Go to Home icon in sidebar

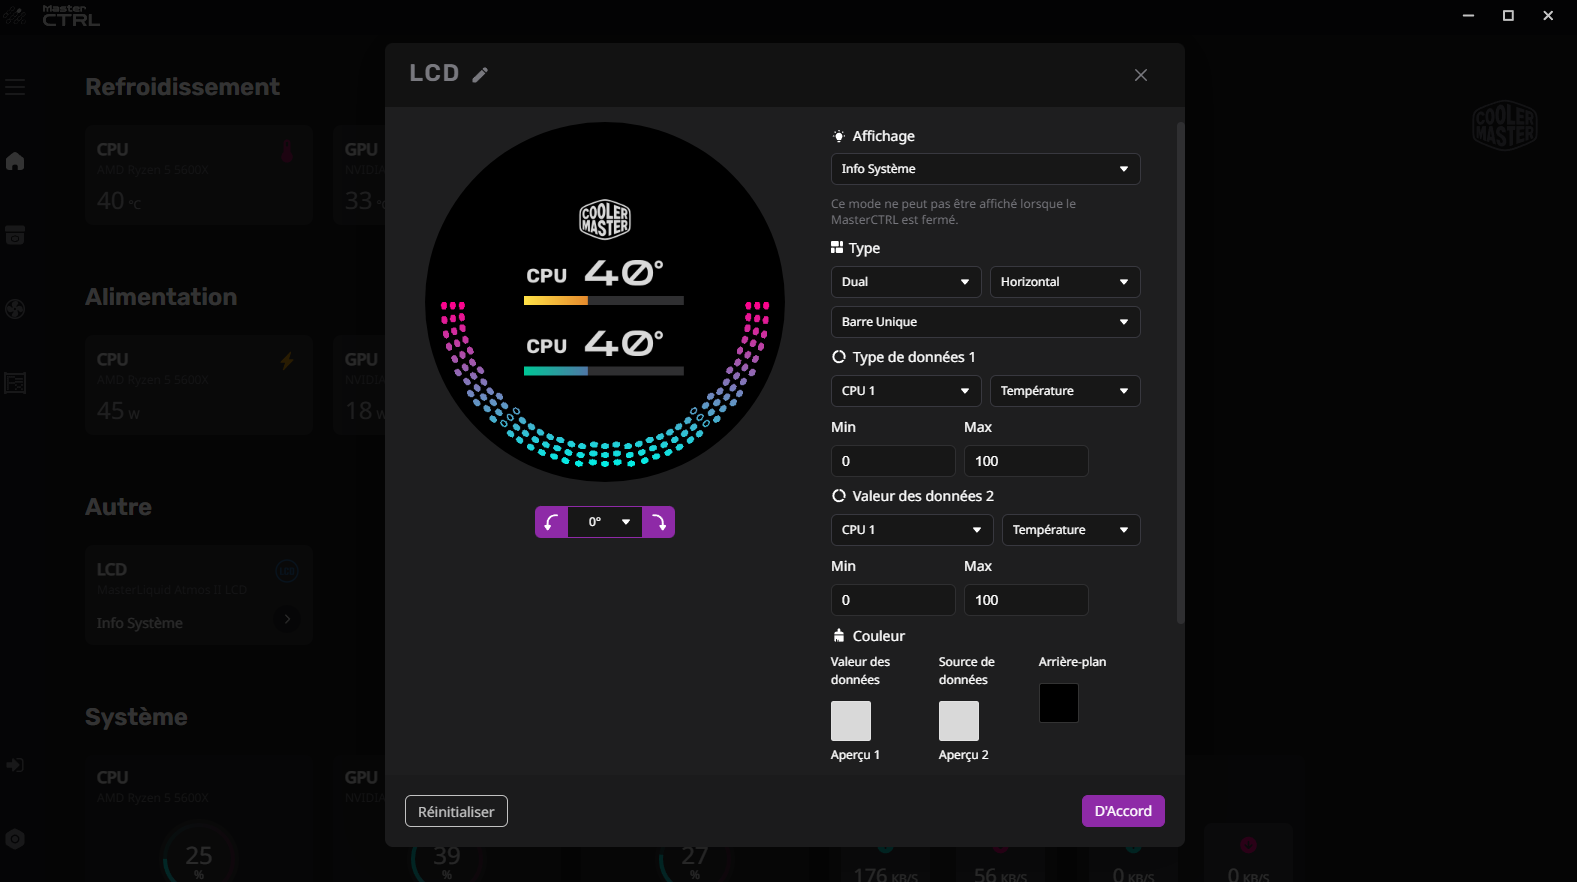click(15, 161)
